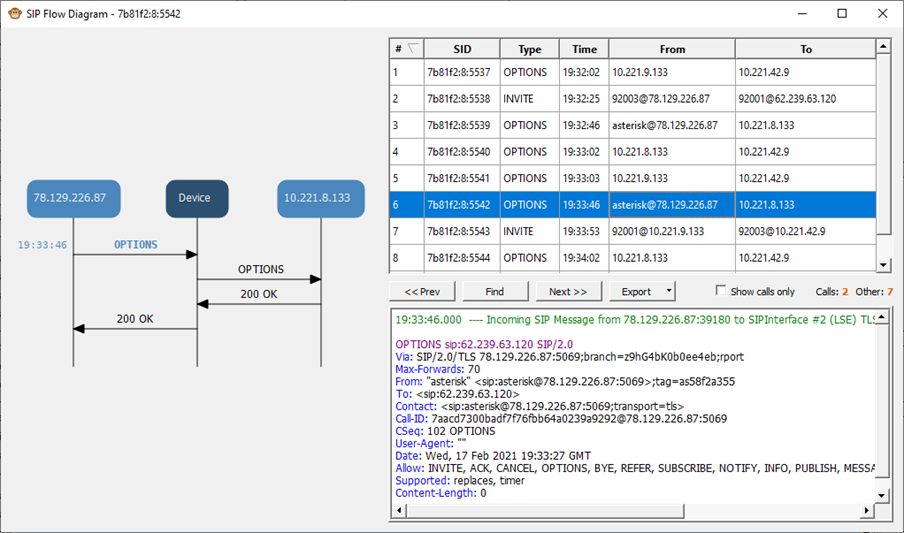Select row with SID 7b81f2:8:5544
Screen dimensions: 904x533
[632, 258]
